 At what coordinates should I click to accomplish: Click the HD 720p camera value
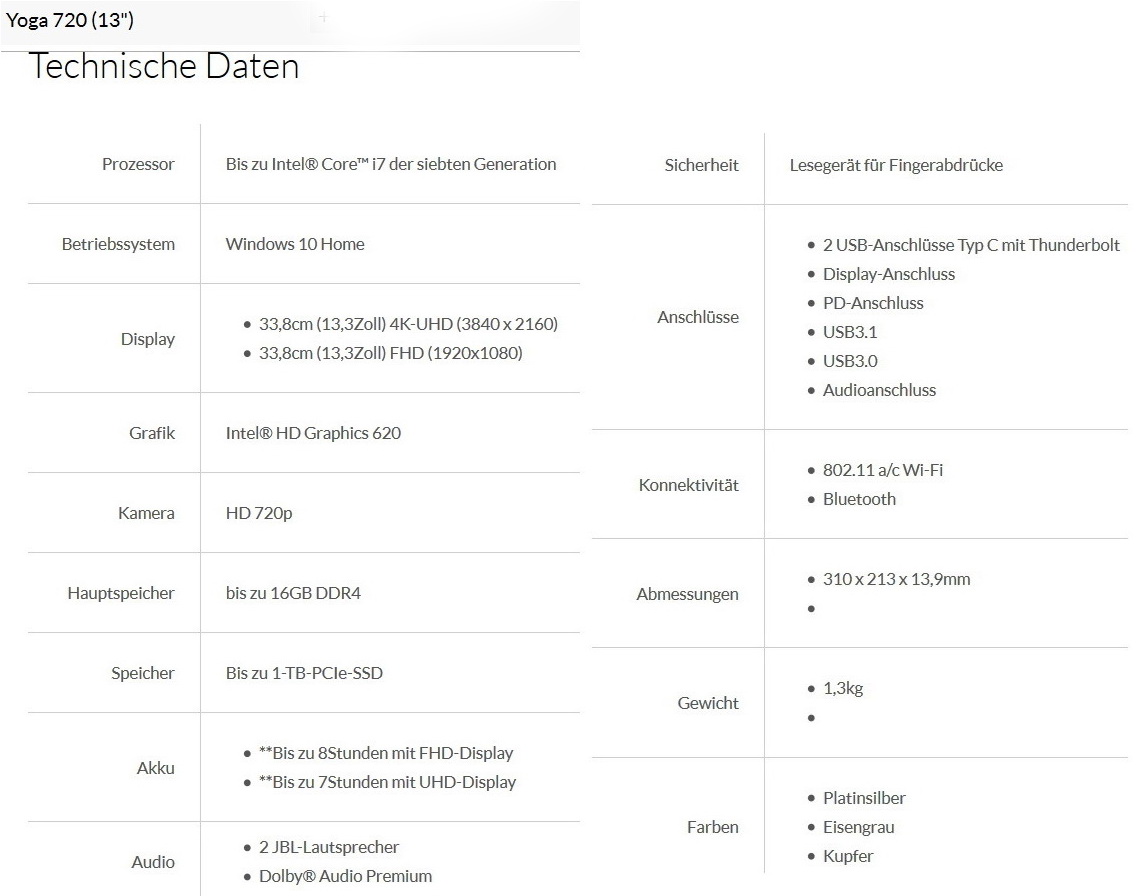pos(259,513)
